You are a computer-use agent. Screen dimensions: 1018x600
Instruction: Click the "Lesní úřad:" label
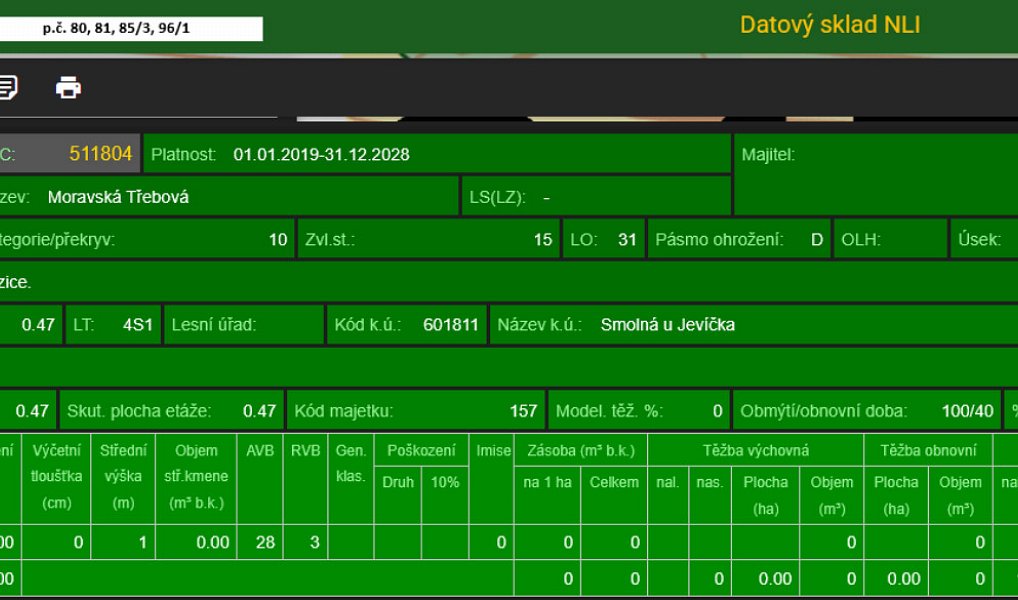click(214, 325)
